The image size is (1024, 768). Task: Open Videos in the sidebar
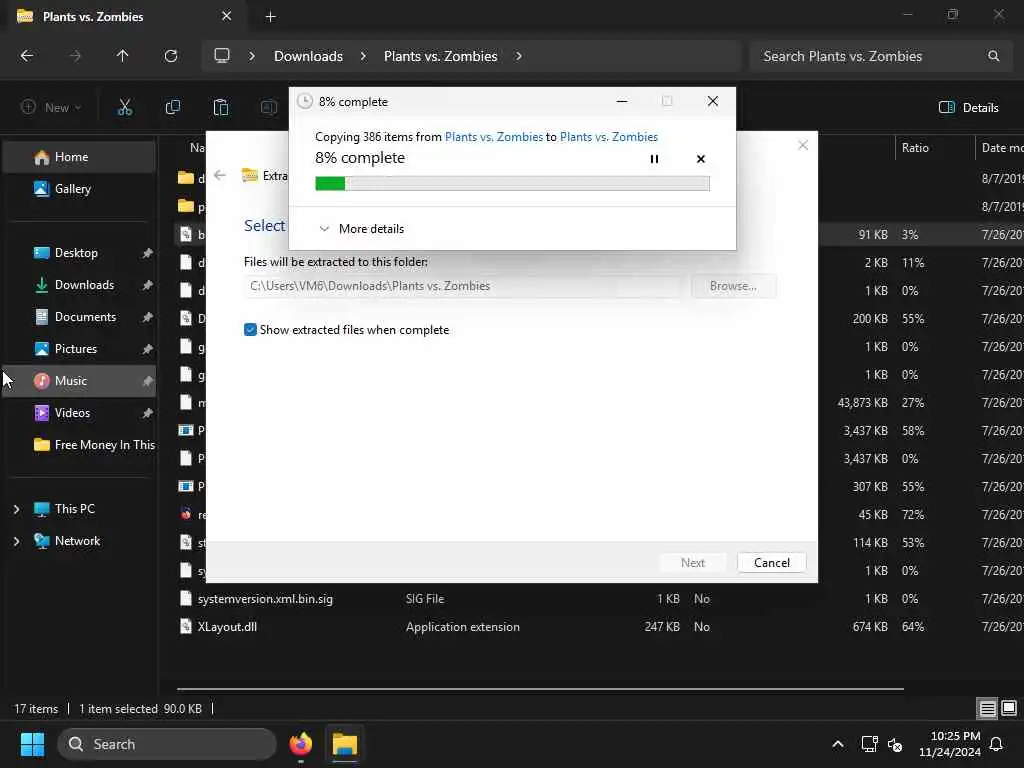(x=79, y=413)
